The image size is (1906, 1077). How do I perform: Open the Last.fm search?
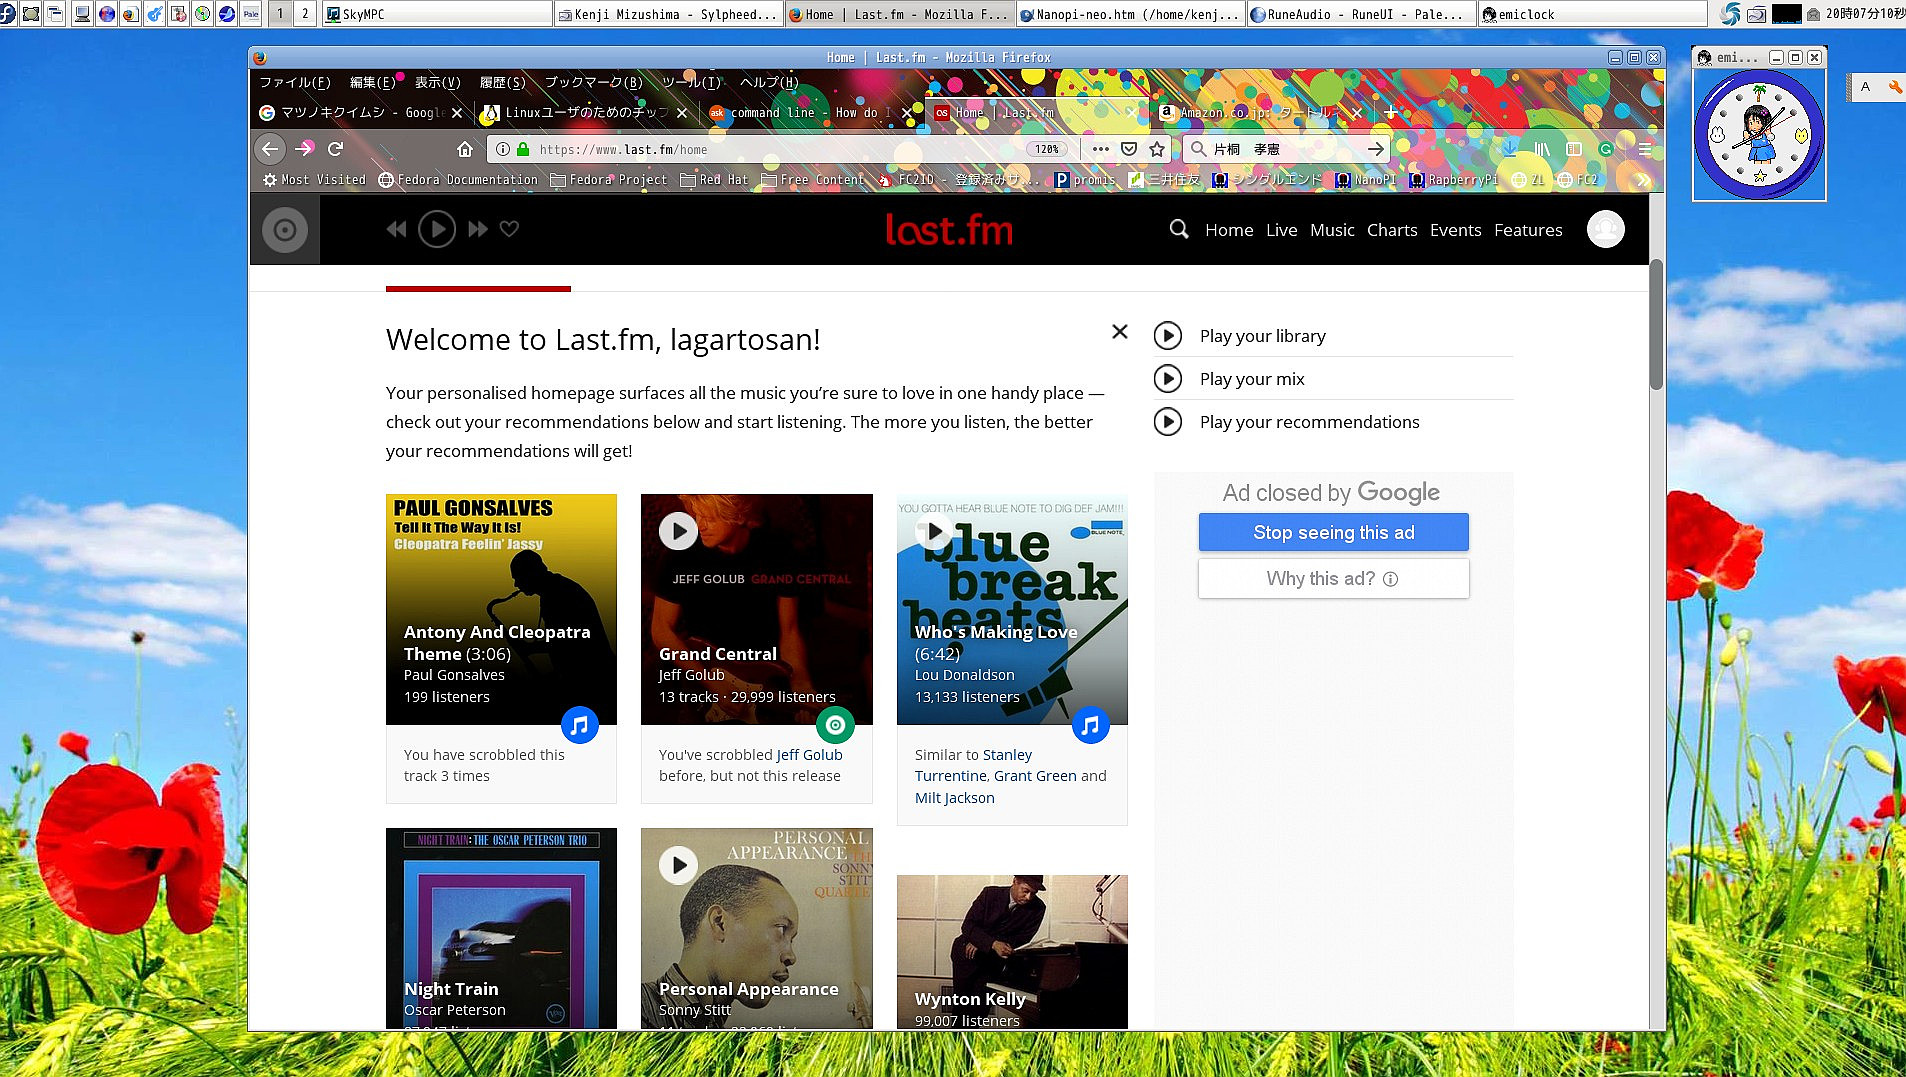[x=1178, y=229]
